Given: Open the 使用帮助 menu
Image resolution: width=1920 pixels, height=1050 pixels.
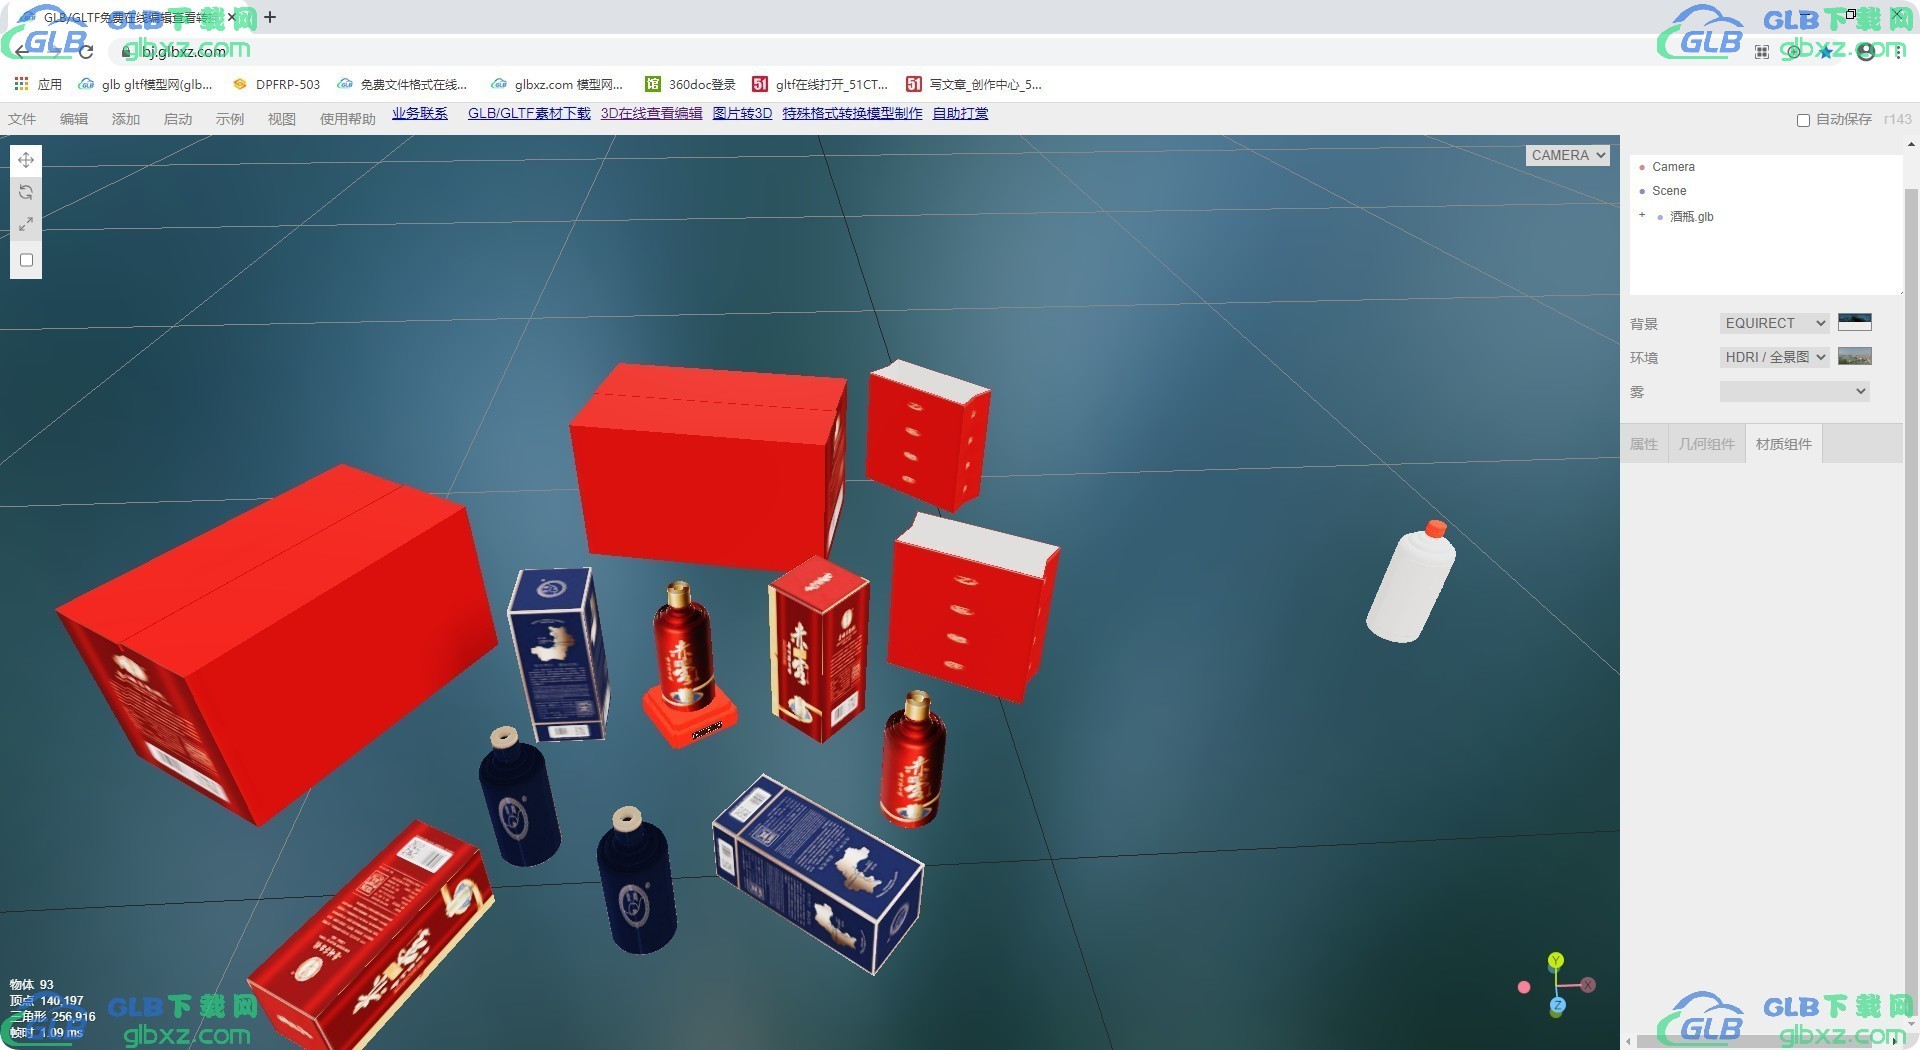Looking at the screenshot, I should click(348, 119).
